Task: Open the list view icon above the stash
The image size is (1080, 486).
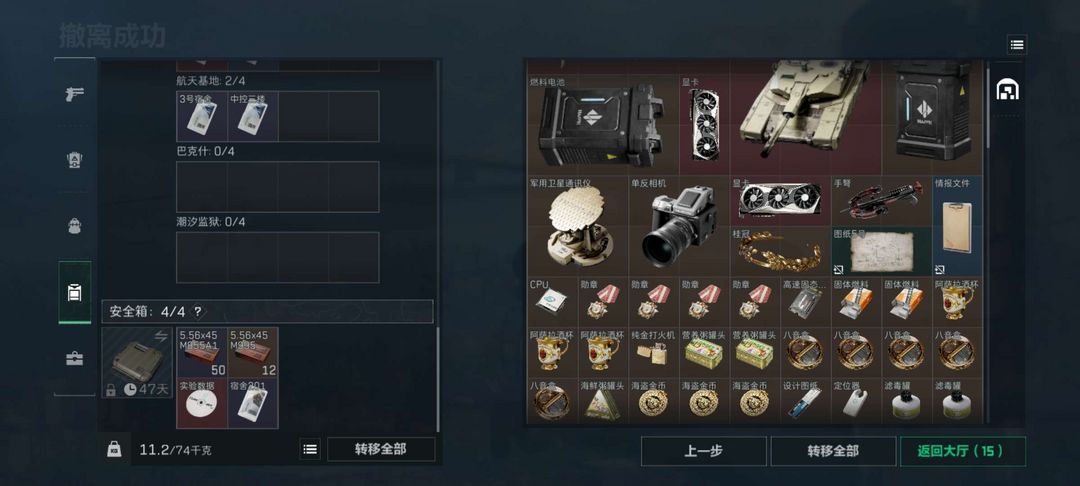Action: (1017, 45)
